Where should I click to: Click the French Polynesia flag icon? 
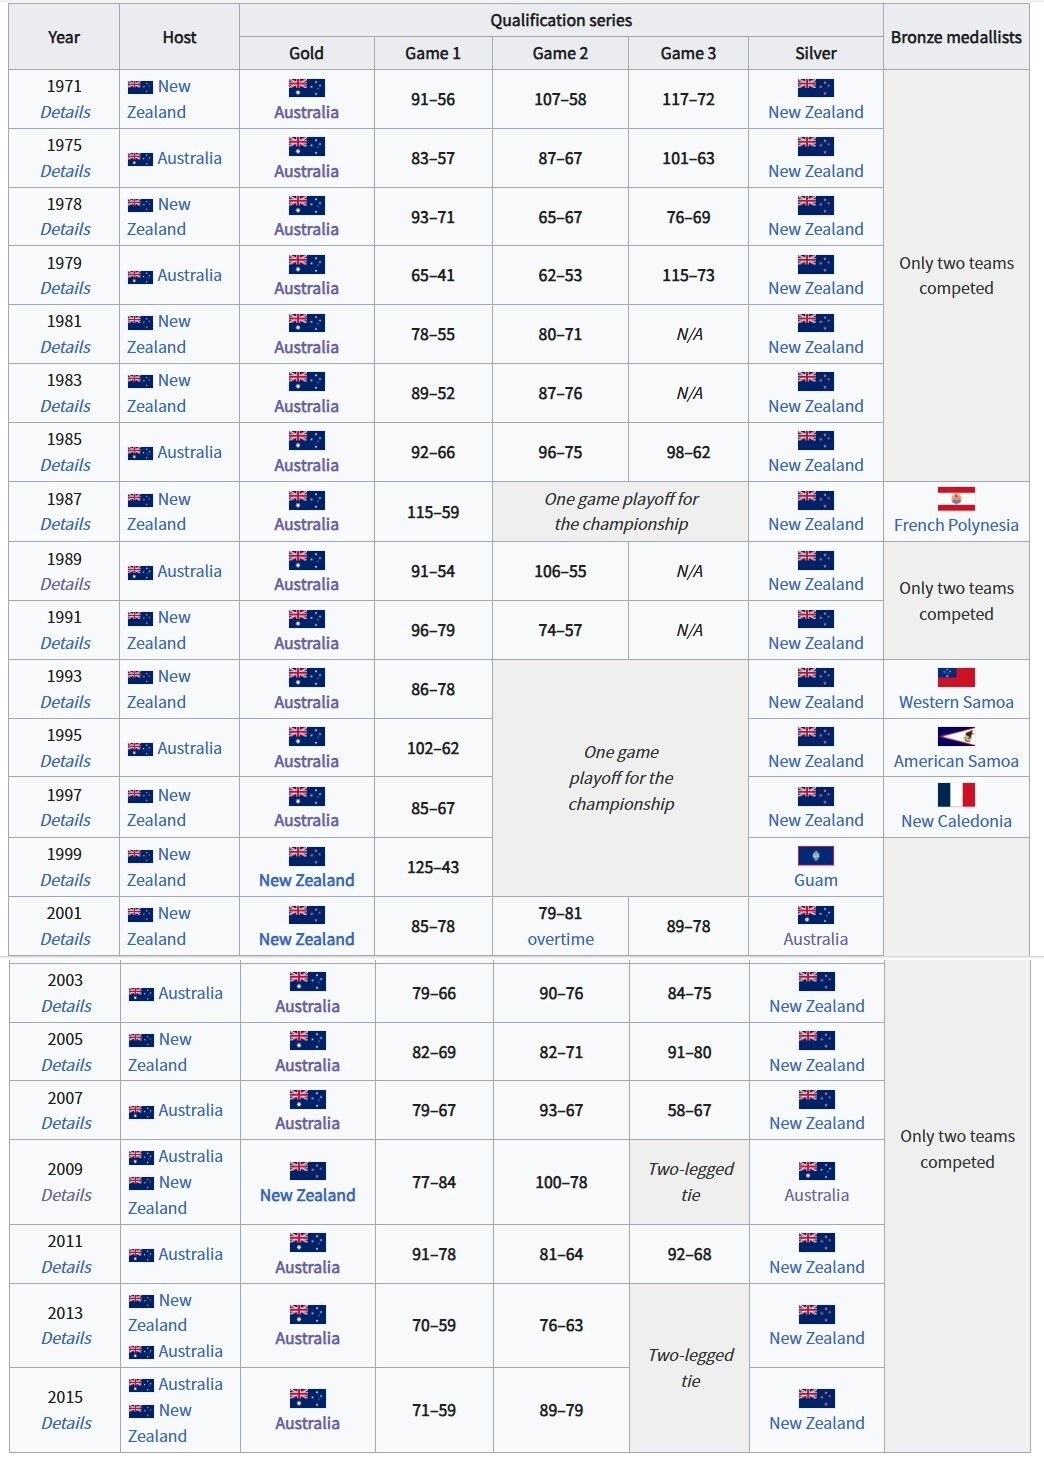pyautogui.click(x=956, y=499)
